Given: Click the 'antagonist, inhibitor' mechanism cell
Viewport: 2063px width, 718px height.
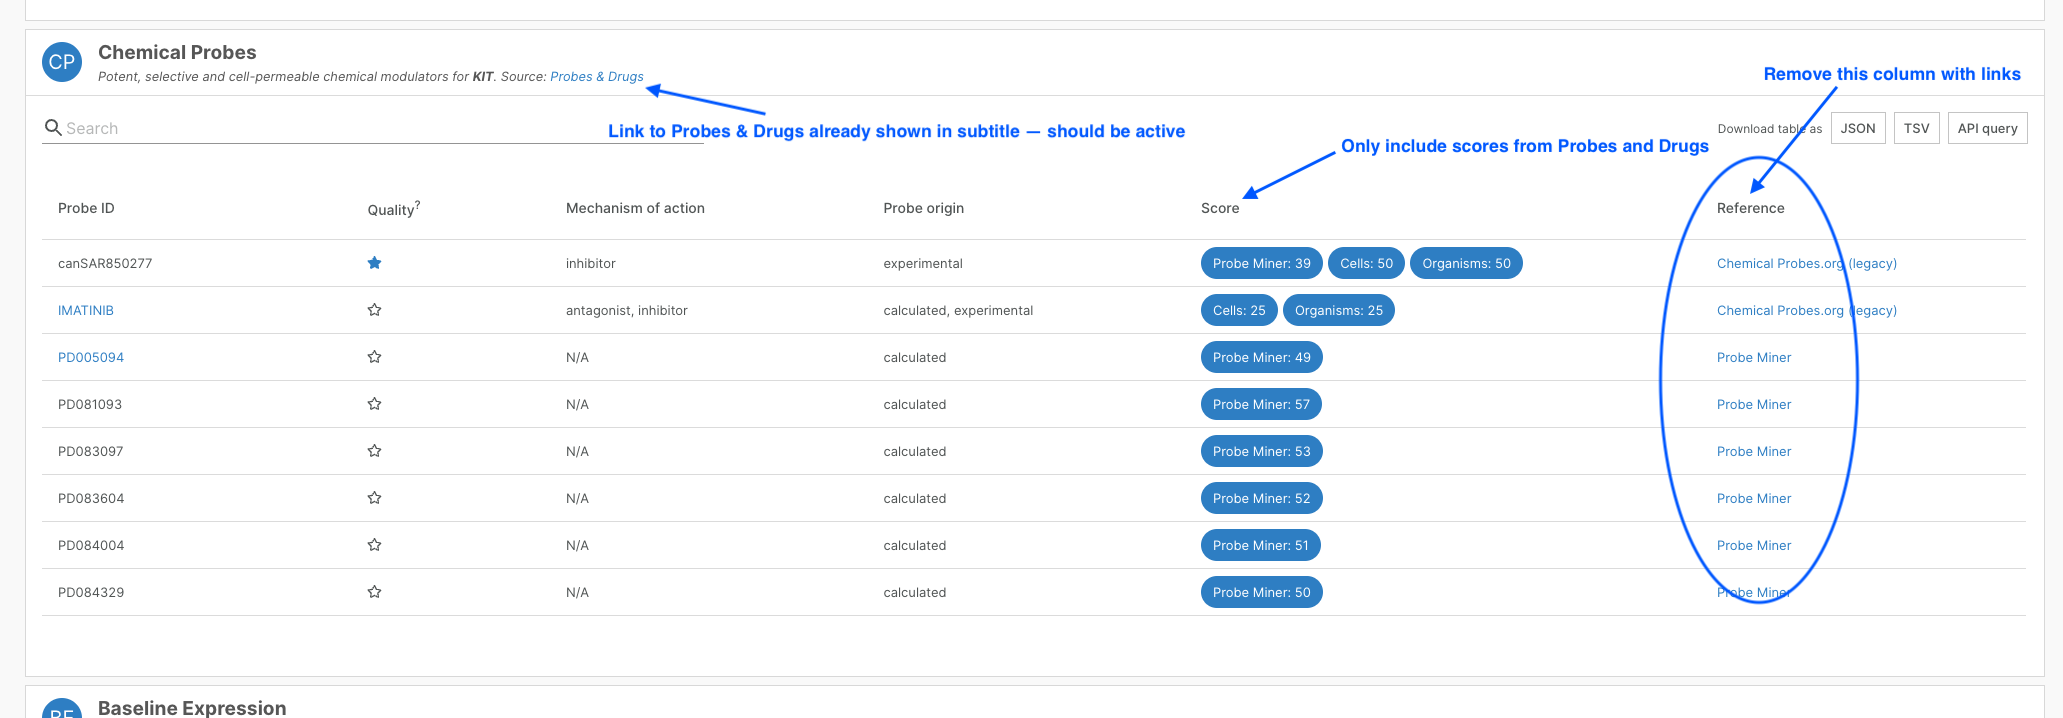Looking at the screenshot, I should pos(627,310).
